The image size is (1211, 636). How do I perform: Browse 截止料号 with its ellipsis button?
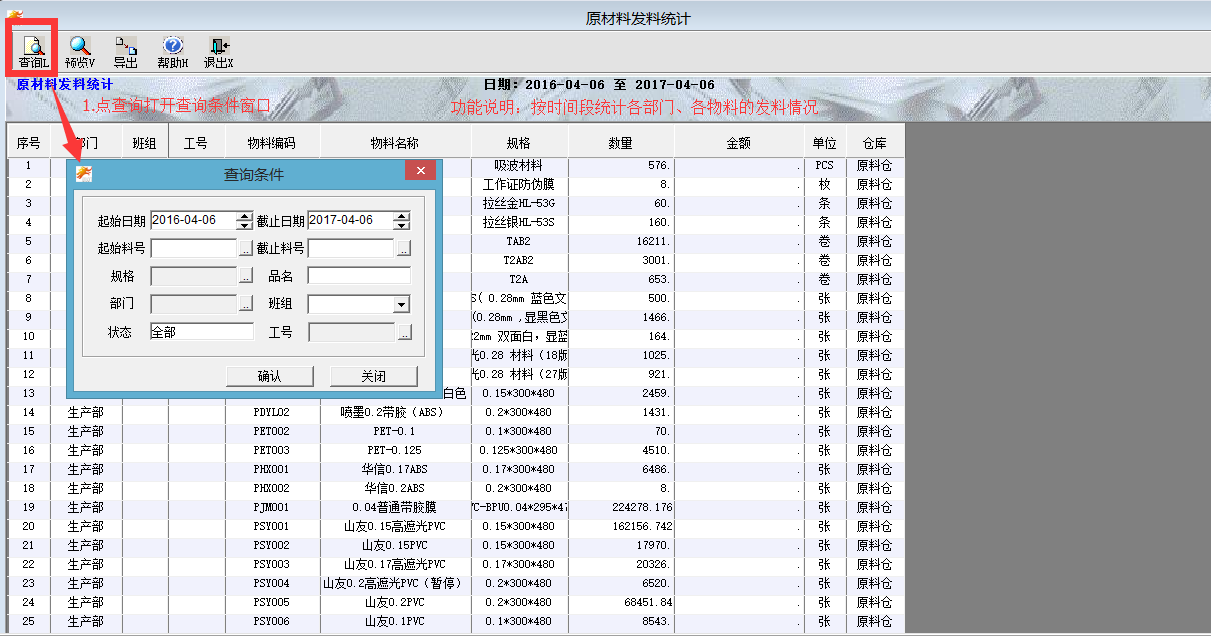[403, 248]
